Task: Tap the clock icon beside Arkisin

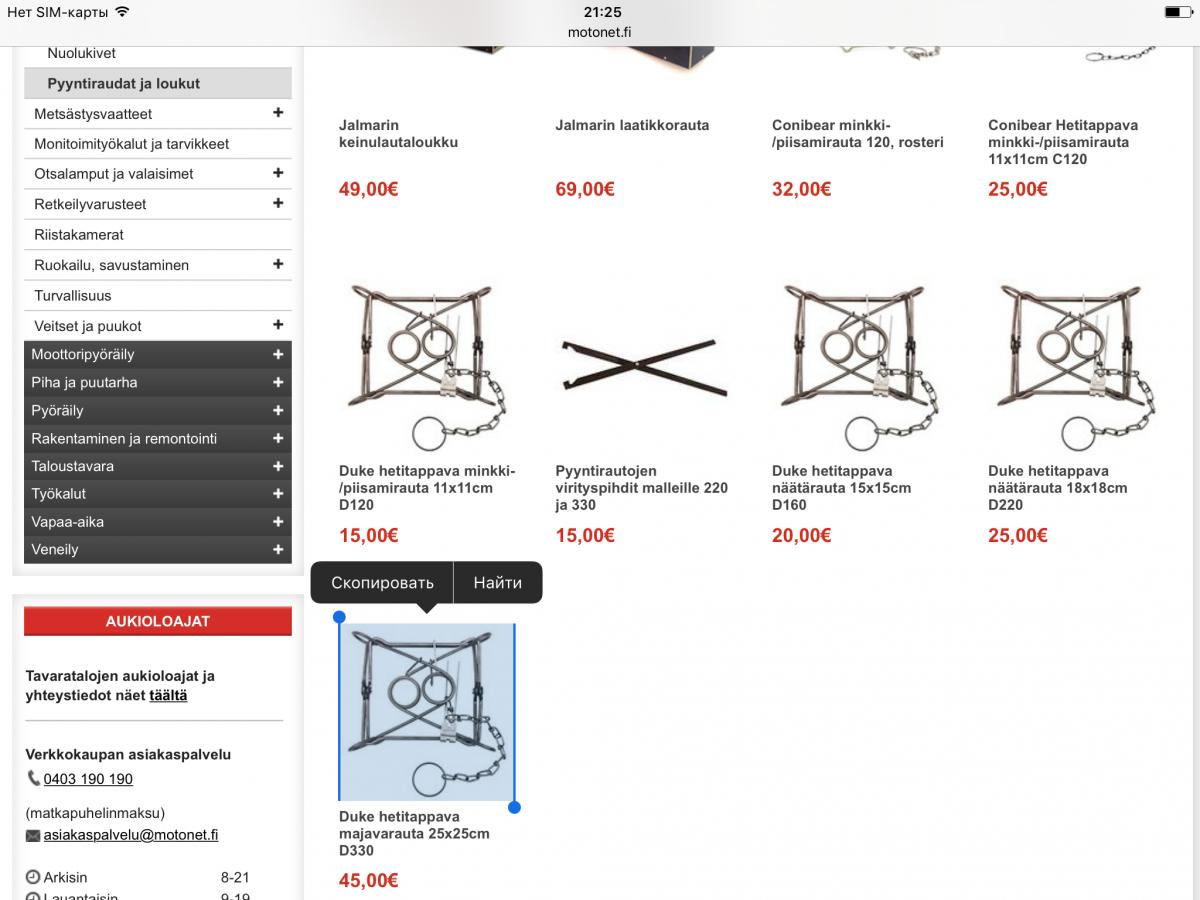Action: (32, 877)
